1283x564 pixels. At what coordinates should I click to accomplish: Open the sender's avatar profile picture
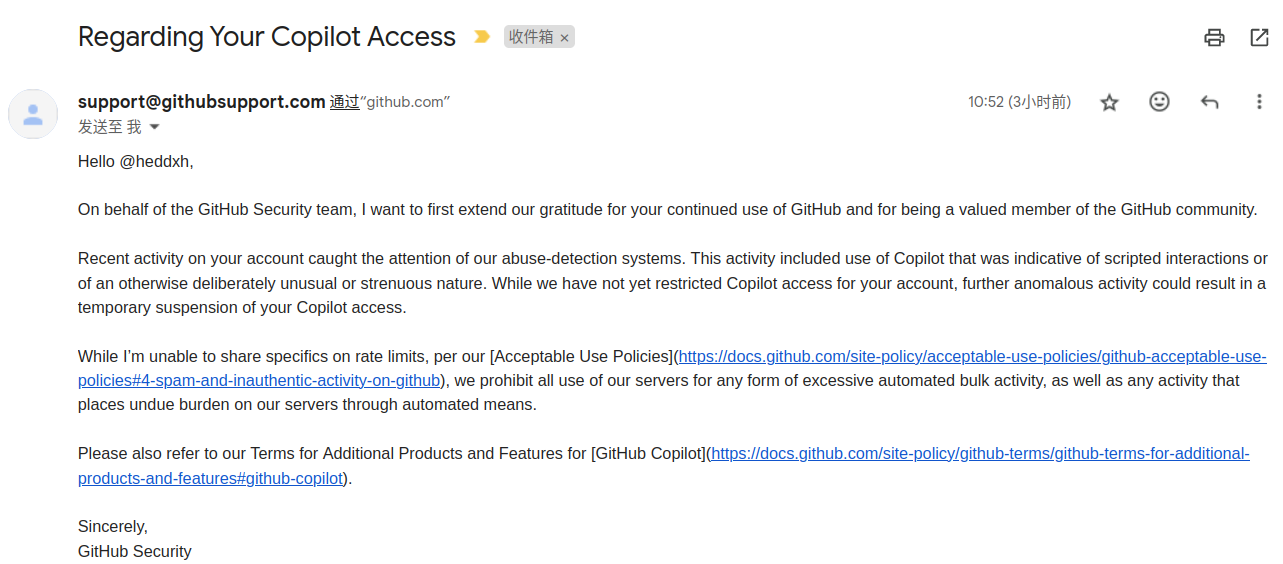pos(33,113)
